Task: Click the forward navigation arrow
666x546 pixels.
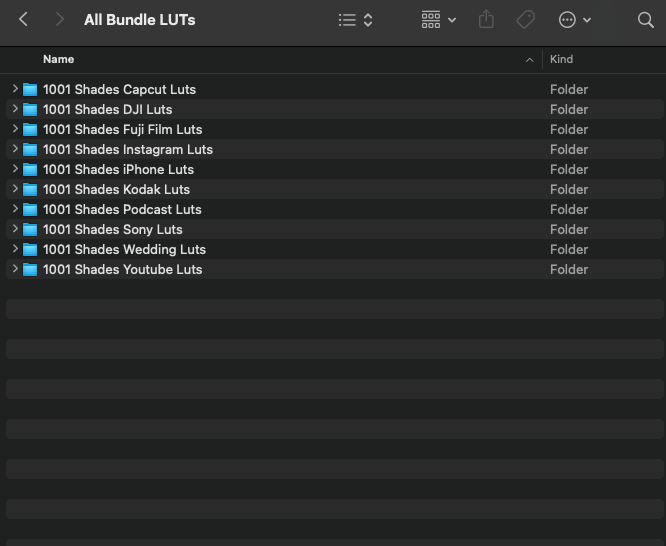Action: (x=60, y=20)
